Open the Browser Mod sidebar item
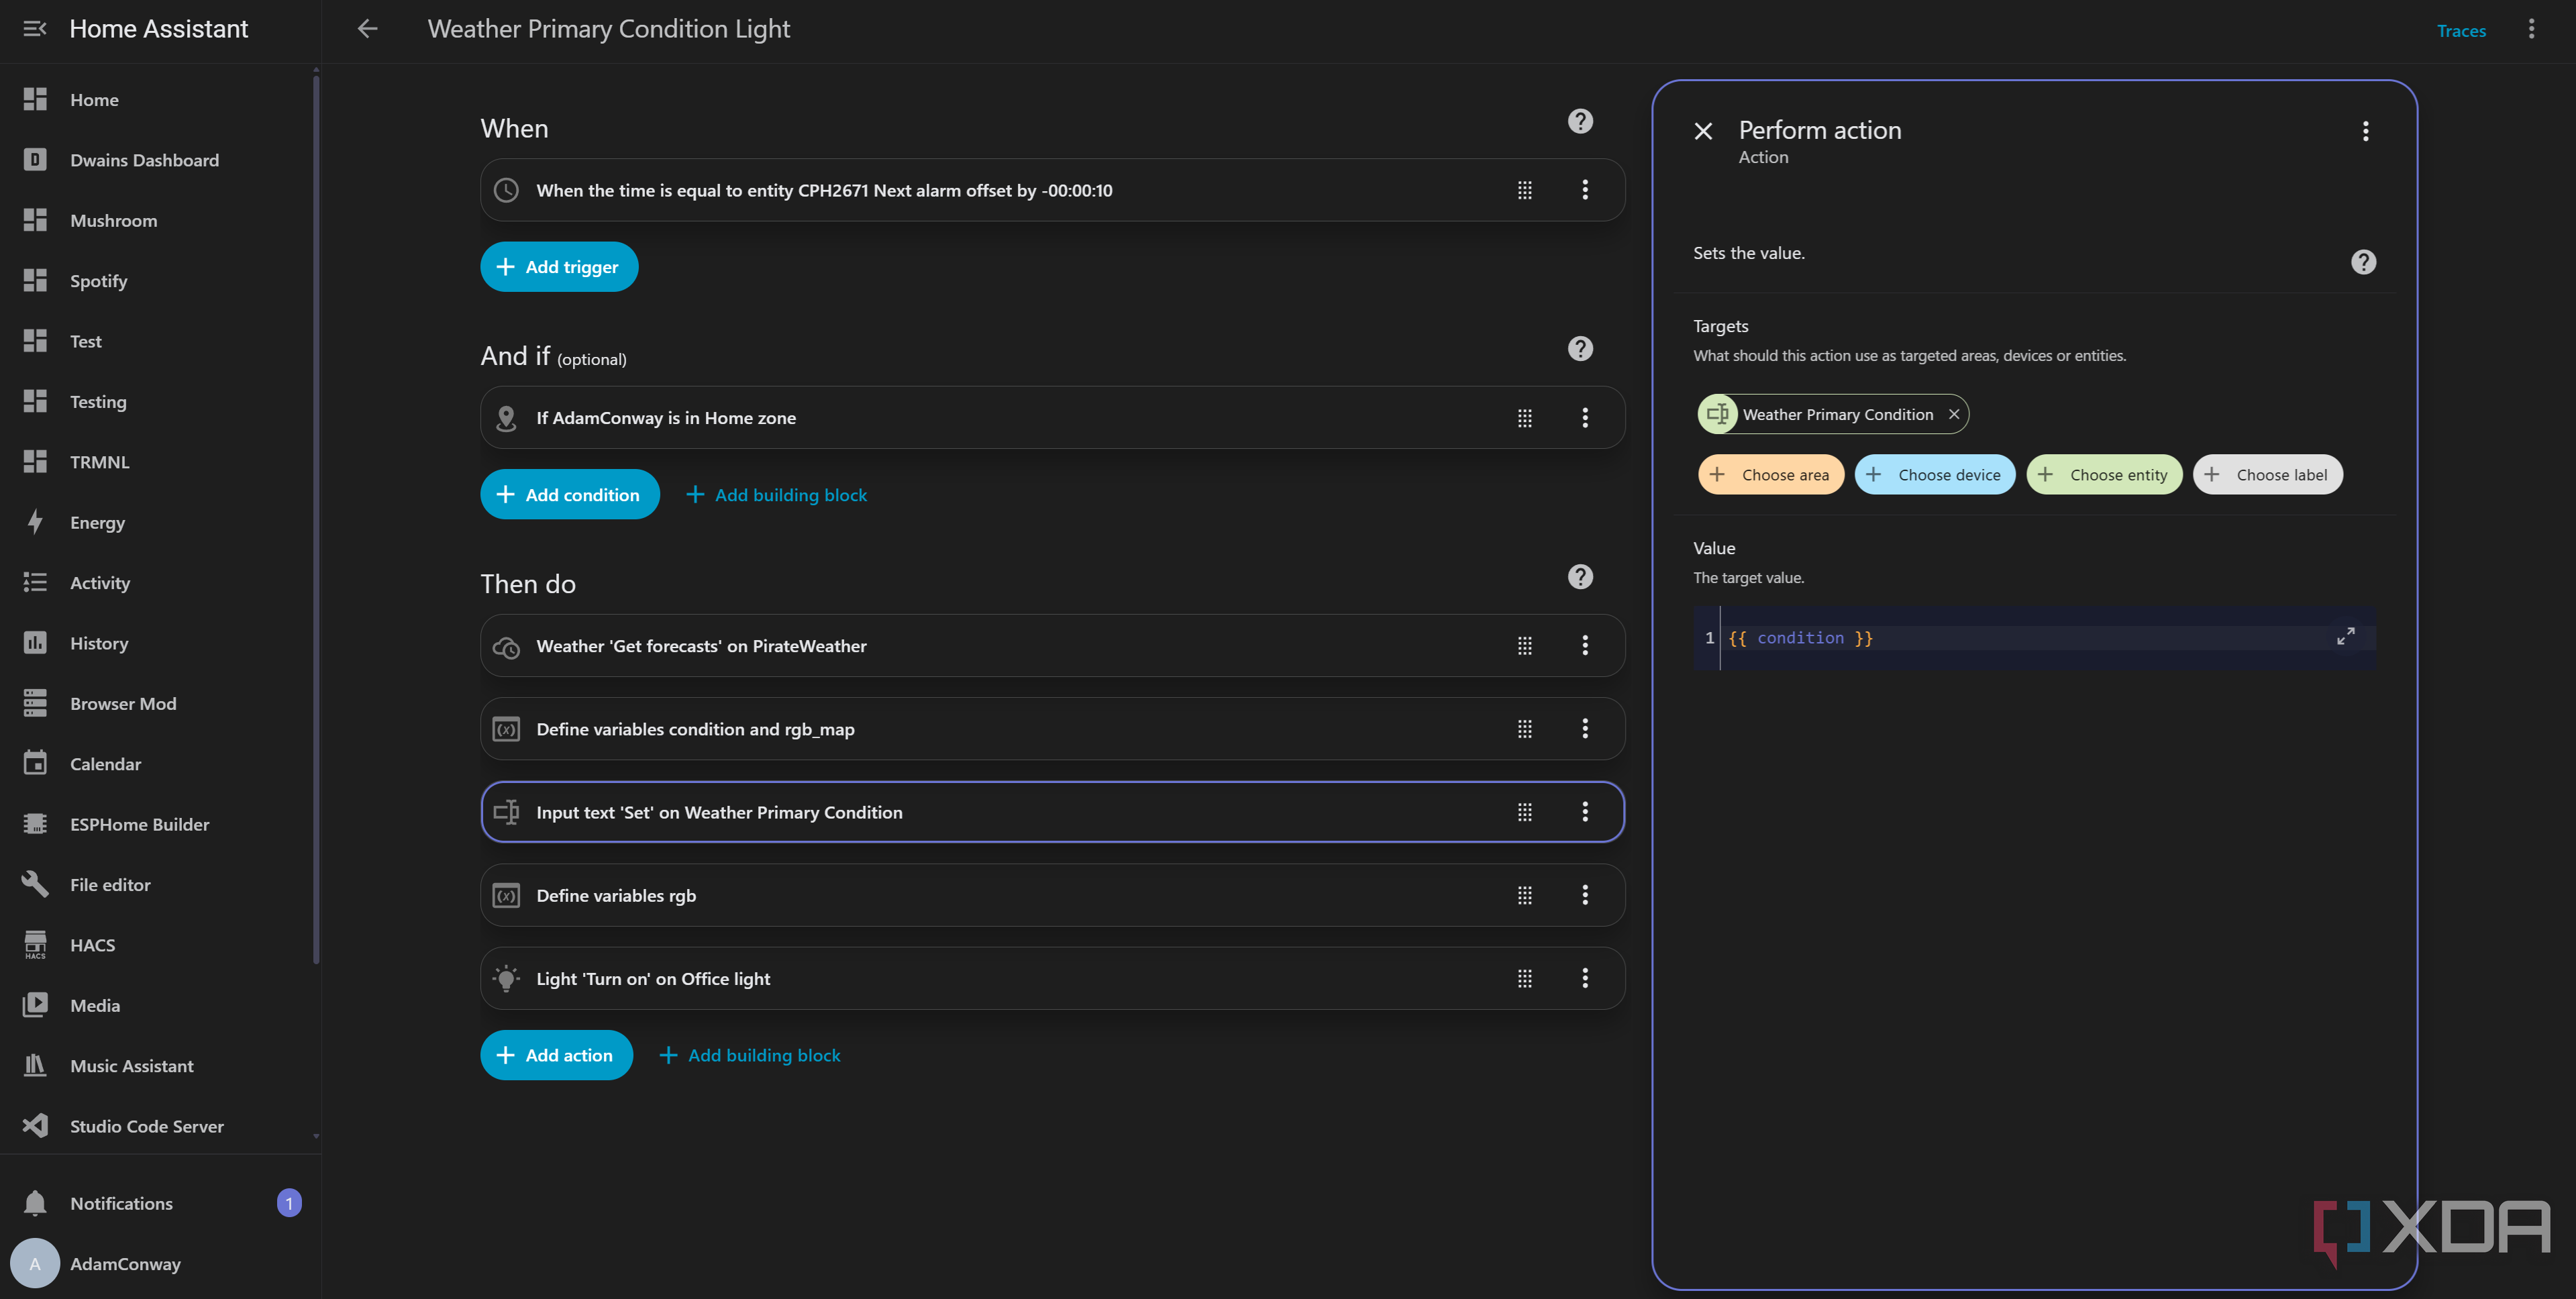Viewport: 2576px width, 1299px height. click(x=160, y=704)
